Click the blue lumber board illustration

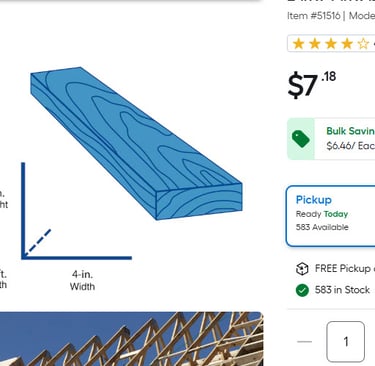pyautogui.click(x=136, y=143)
